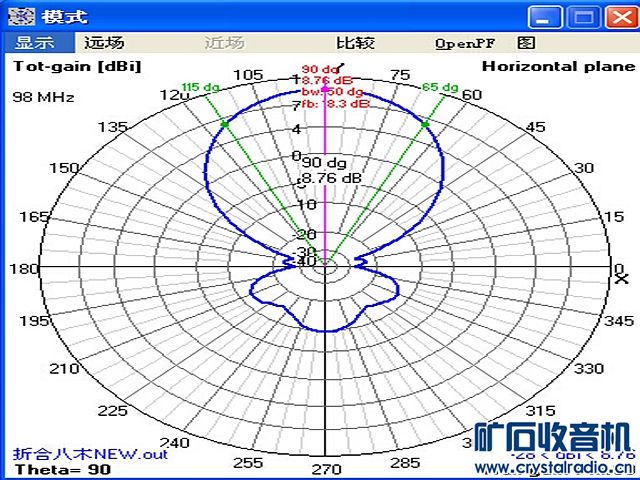Screen dimensions: 640x480
Task: Click the red 'fb: 18.3 dB' readout
Action: (x=336, y=103)
